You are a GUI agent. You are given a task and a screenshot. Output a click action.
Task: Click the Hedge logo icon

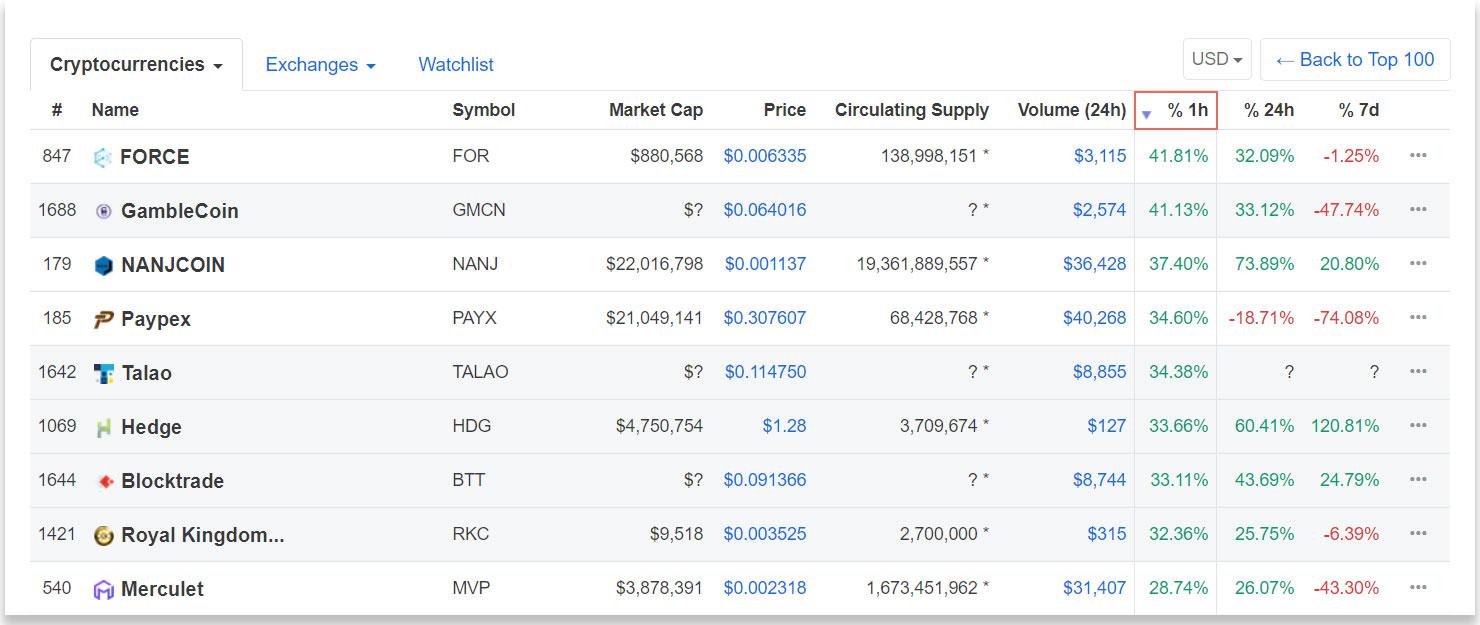point(103,427)
